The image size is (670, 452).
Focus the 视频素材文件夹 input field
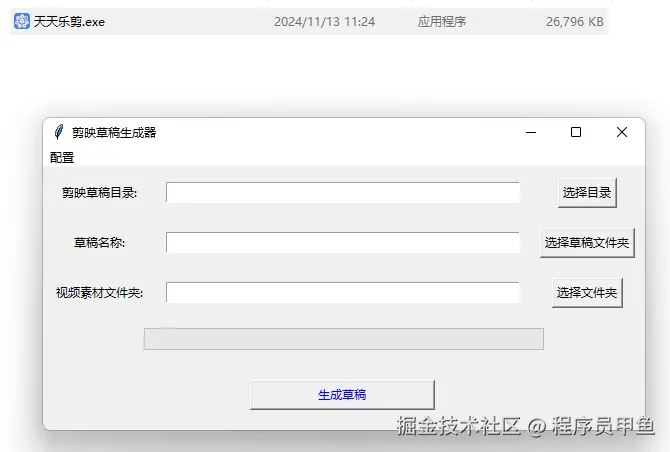pyautogui.click(x=343, y=293)
